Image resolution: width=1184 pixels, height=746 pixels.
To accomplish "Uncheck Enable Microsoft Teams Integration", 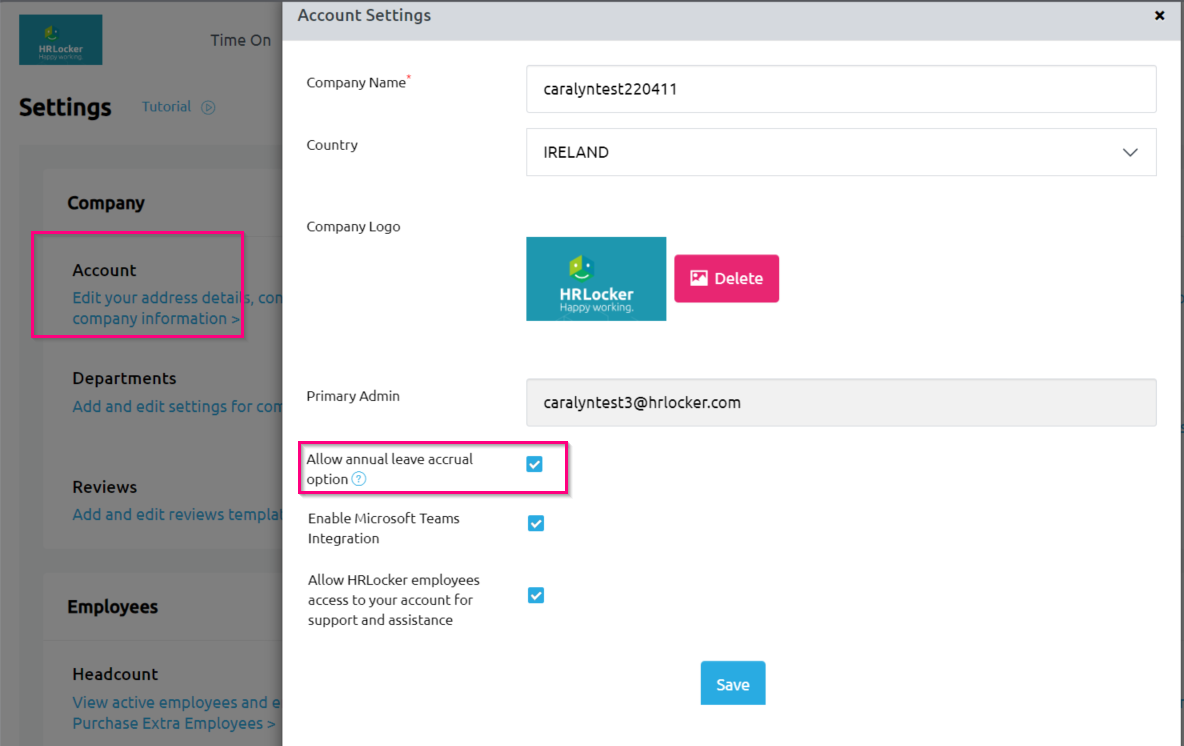I will click(536, 524).
